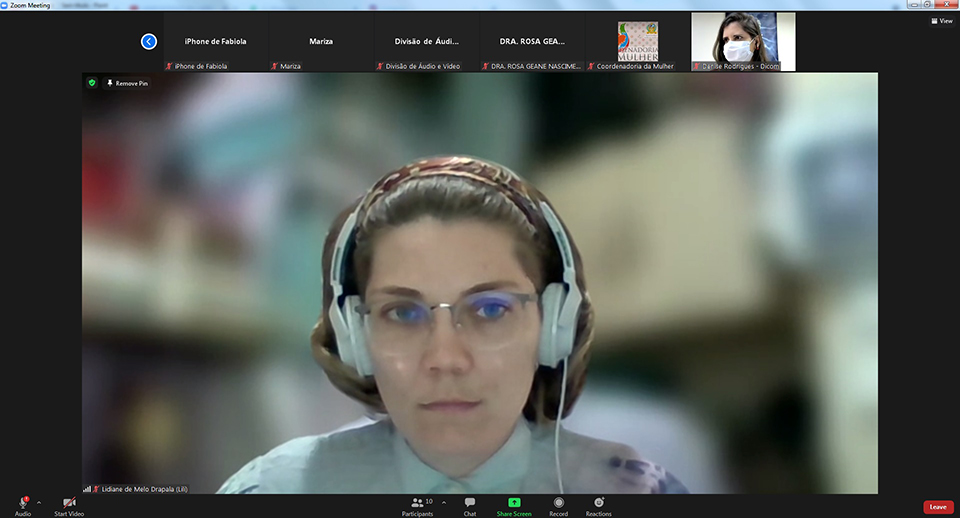
Task: Open the View layout menu
Action: pyautogui.click(x=941, y=20)
